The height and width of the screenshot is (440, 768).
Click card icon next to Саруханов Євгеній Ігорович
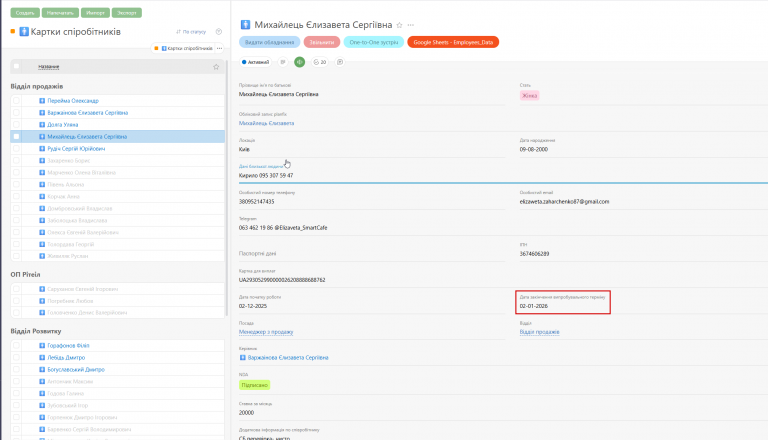[42, 289]
